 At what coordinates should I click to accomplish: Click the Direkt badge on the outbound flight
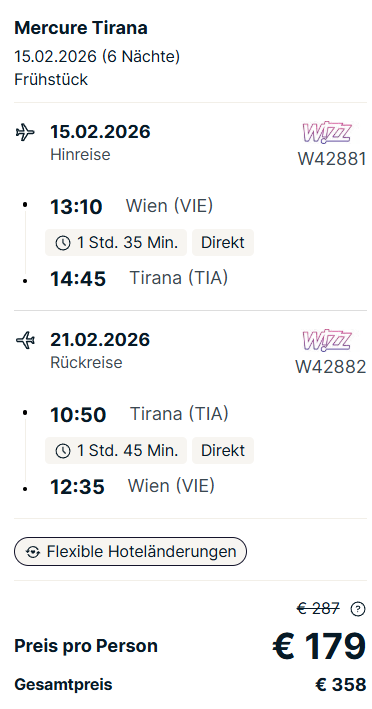[x=223, y=243]
